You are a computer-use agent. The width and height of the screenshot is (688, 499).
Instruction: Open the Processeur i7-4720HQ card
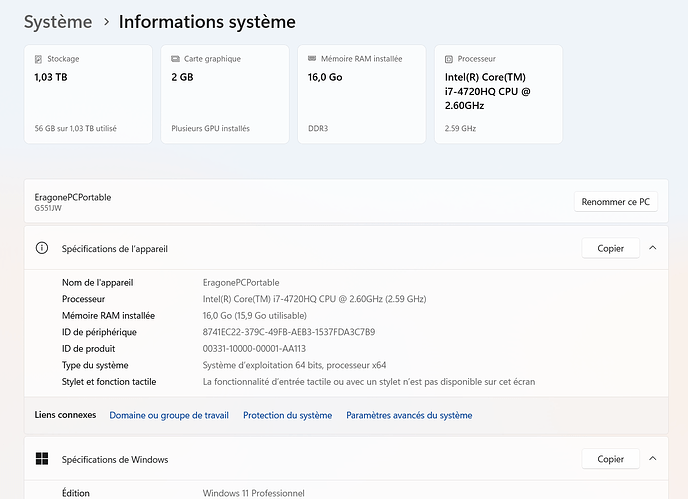(498, 94)
